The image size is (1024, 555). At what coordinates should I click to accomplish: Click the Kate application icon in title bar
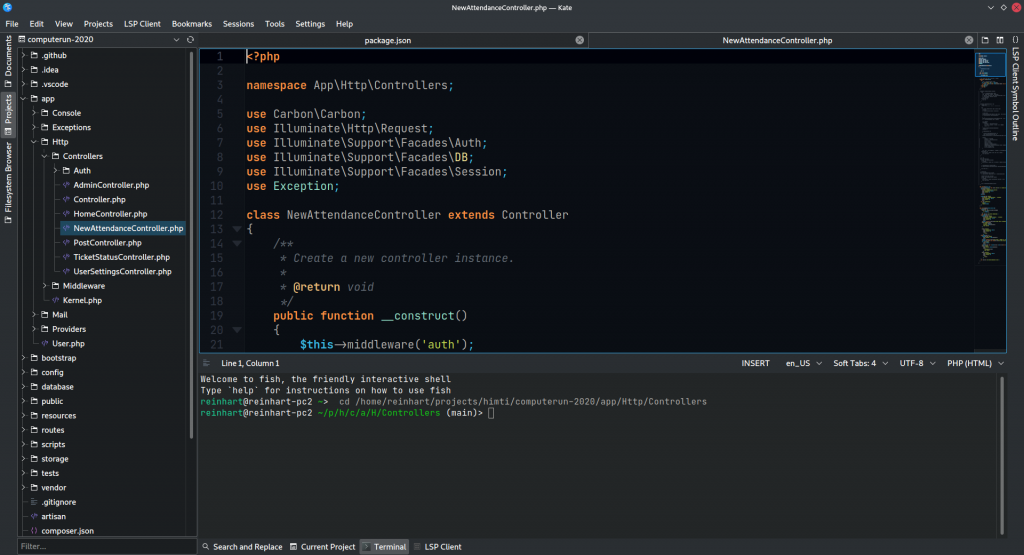click(x=9, y=8)
